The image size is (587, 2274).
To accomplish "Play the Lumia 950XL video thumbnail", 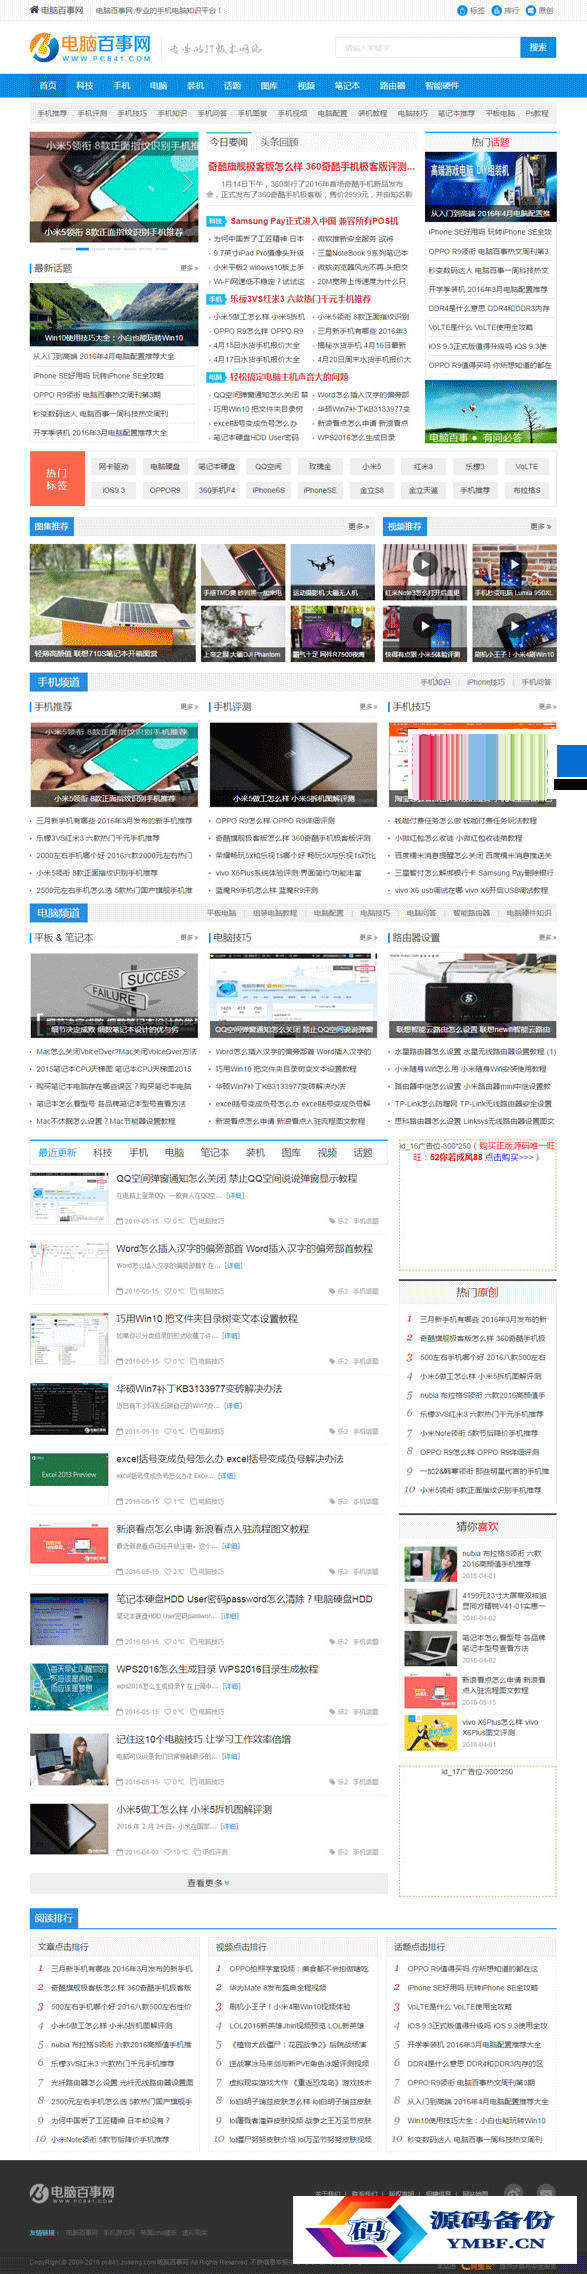I will 513,565.
